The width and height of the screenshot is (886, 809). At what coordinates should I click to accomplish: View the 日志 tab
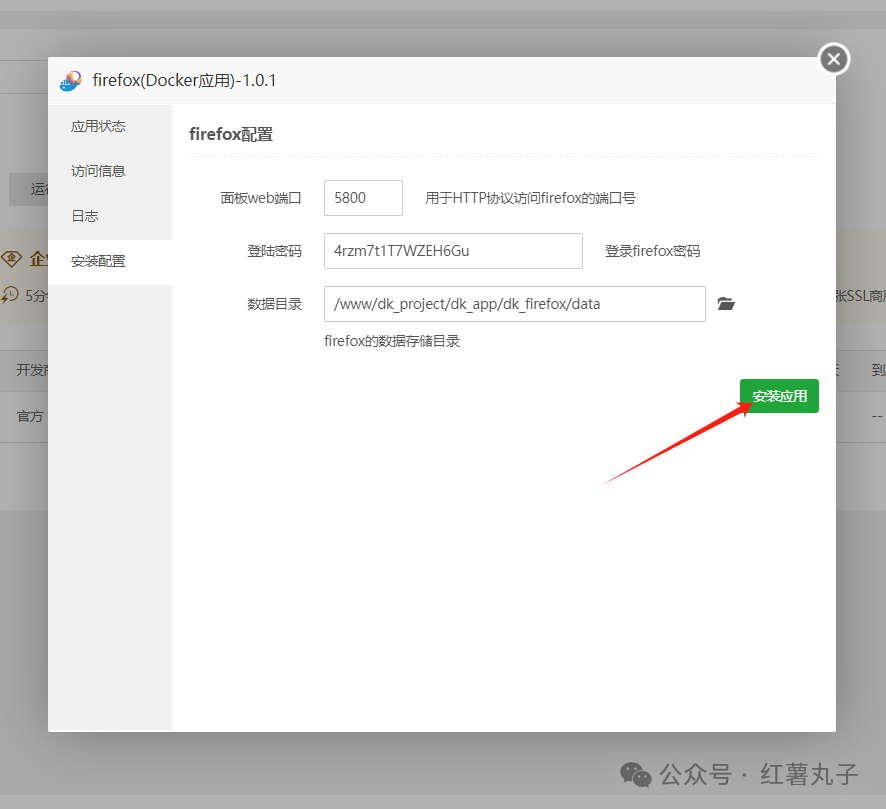click(85, 216)
